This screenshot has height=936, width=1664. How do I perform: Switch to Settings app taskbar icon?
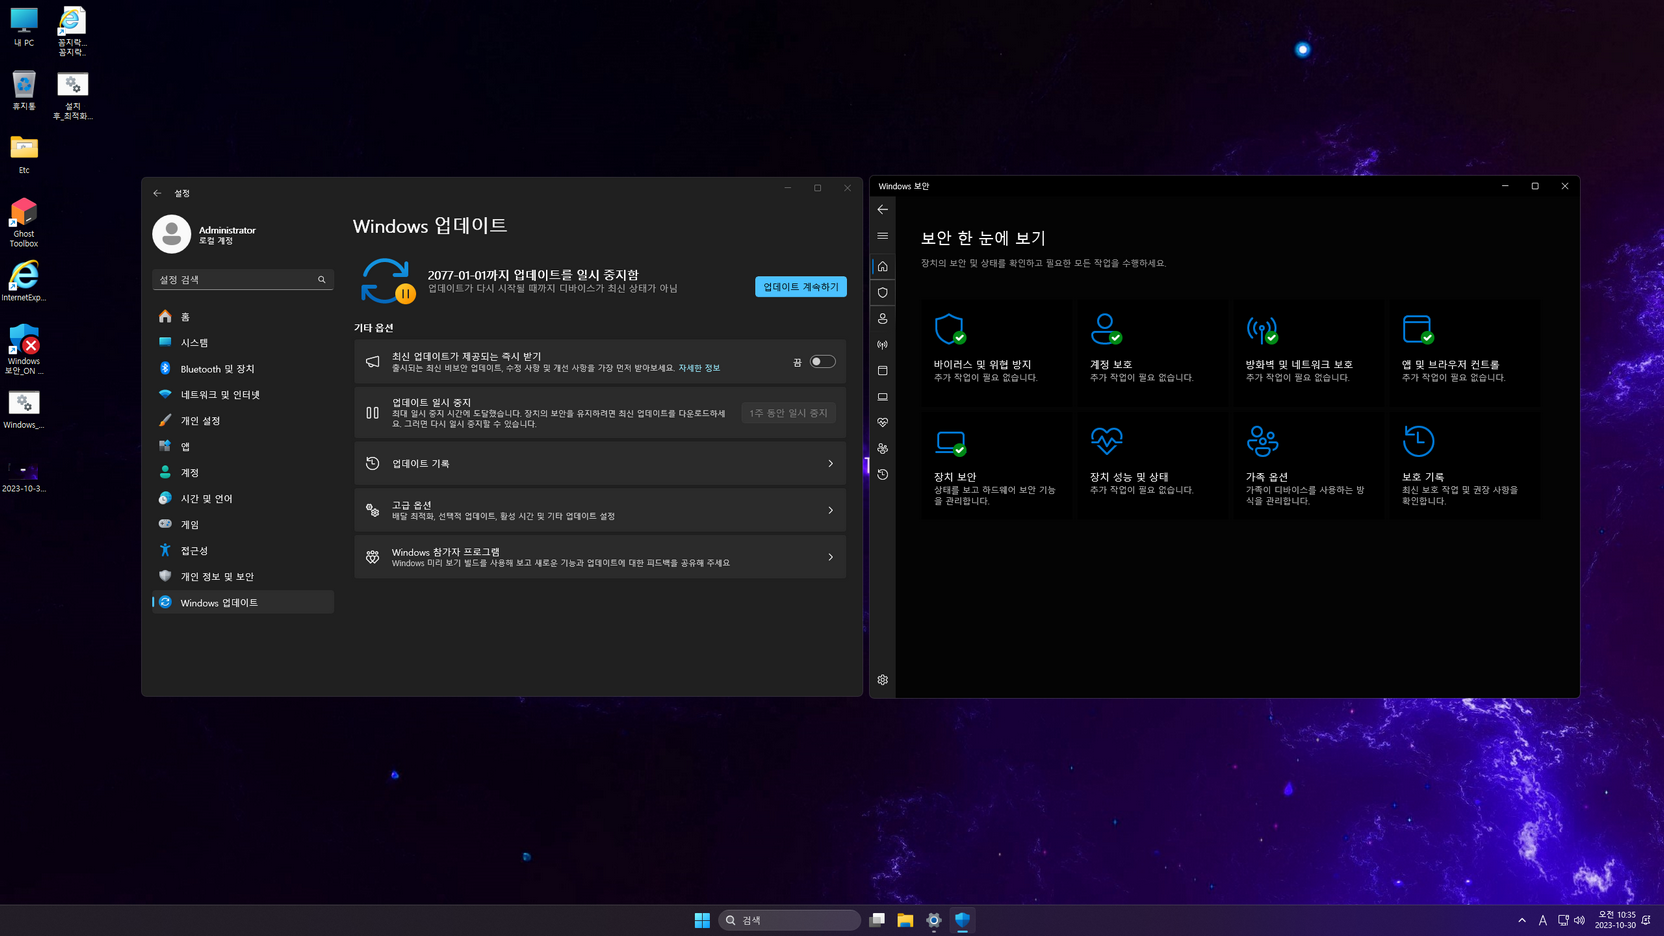934,920
